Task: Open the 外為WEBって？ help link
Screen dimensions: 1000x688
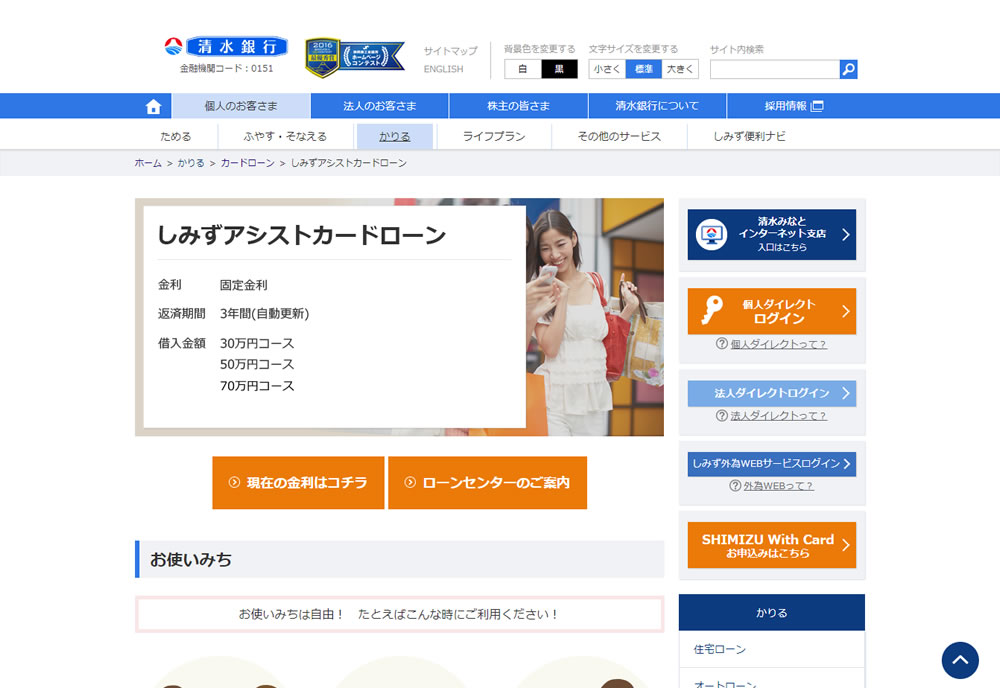Action: (x=778, y=486)
